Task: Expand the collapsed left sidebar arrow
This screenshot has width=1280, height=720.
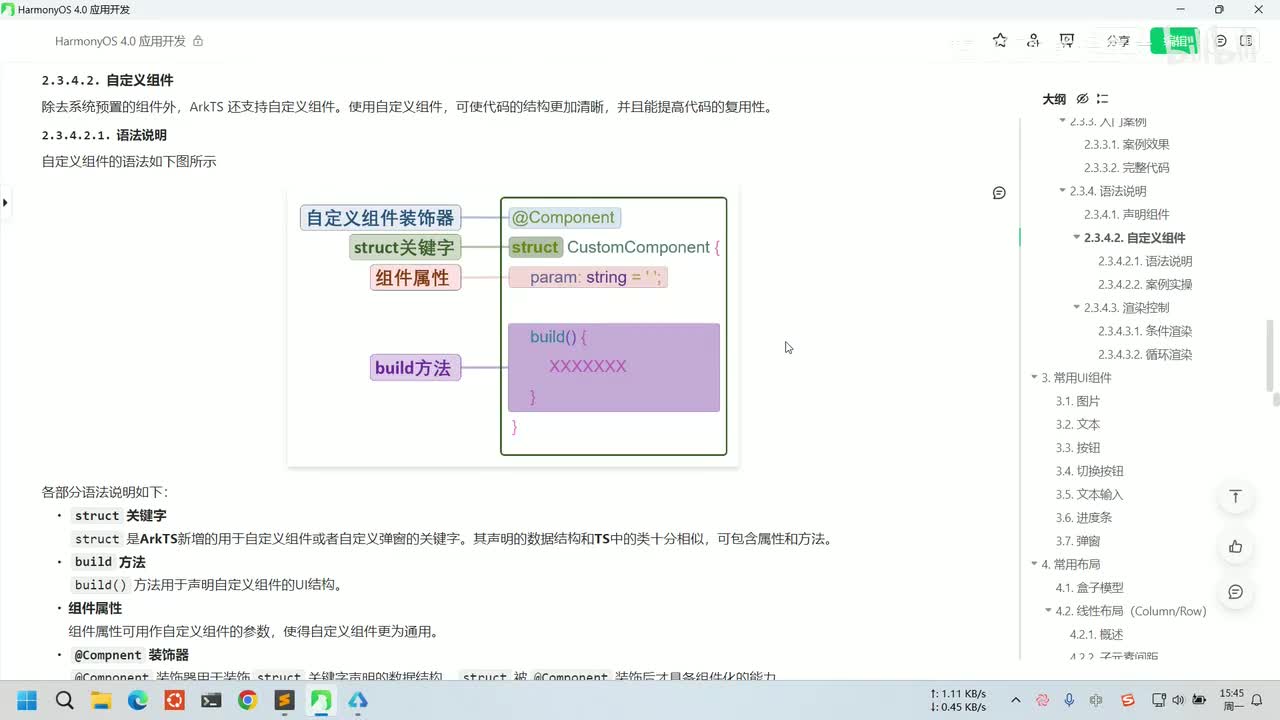Action: click(x=5, y=203)
